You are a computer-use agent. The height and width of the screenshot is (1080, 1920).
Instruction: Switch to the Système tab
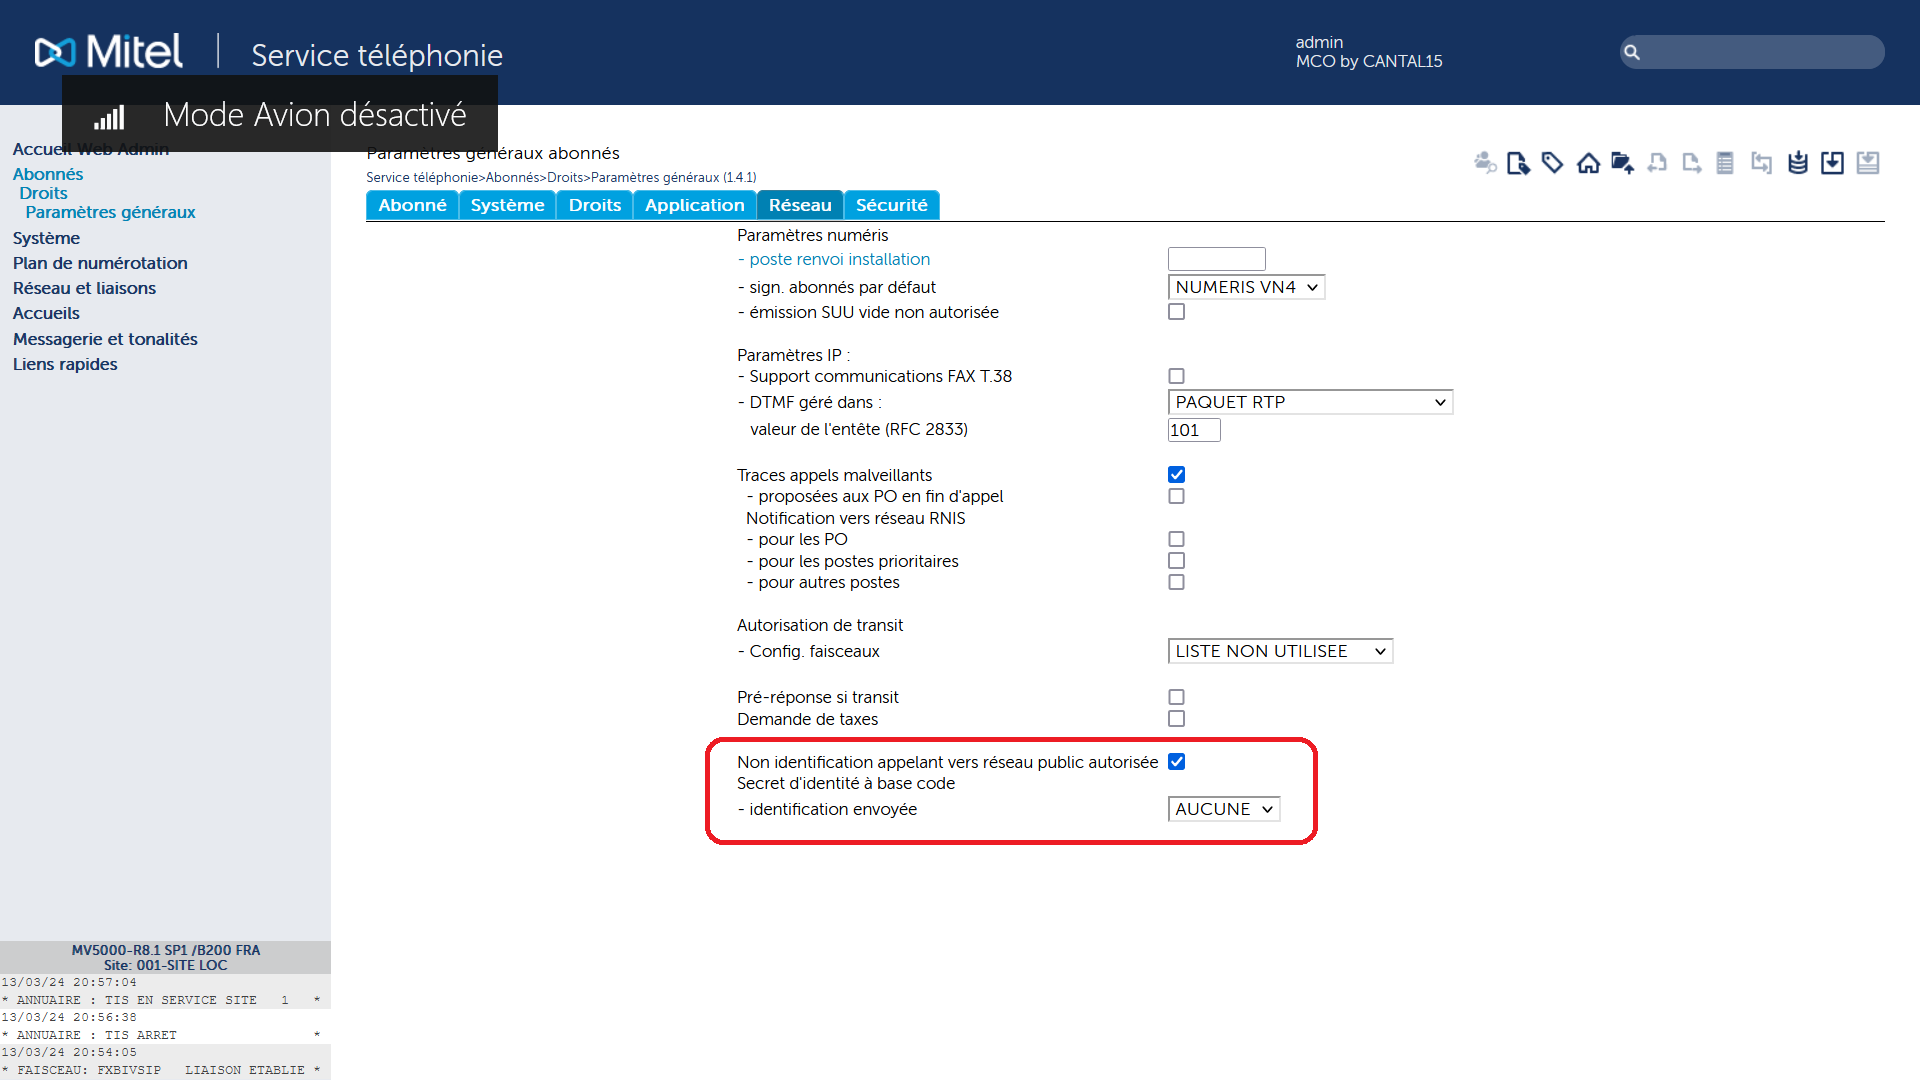507,205
